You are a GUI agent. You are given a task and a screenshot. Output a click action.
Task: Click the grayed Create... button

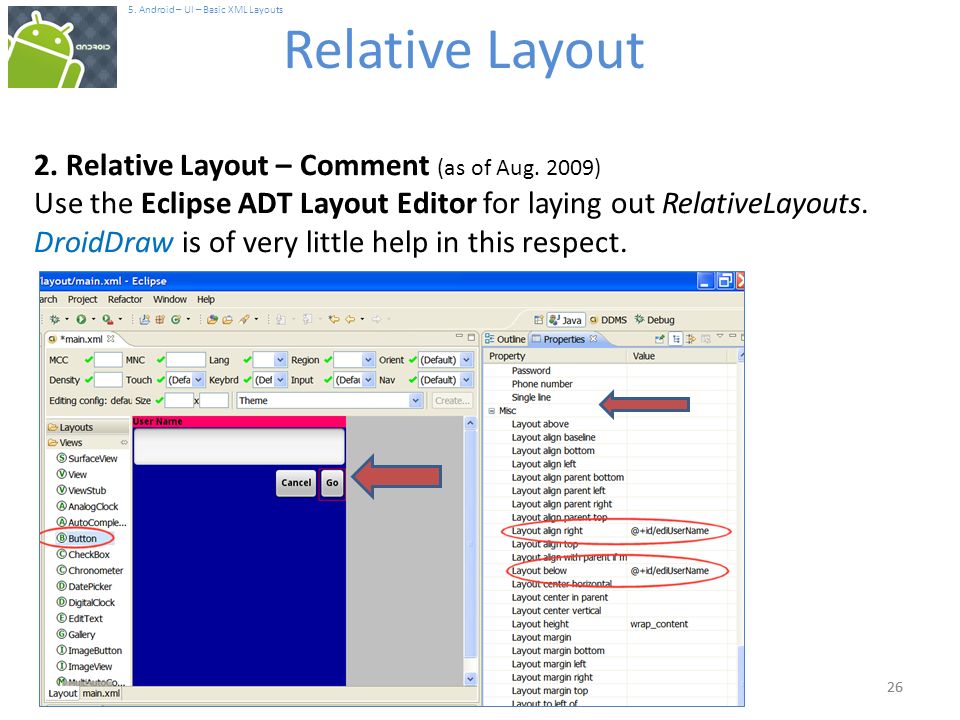tap(452, 400)
